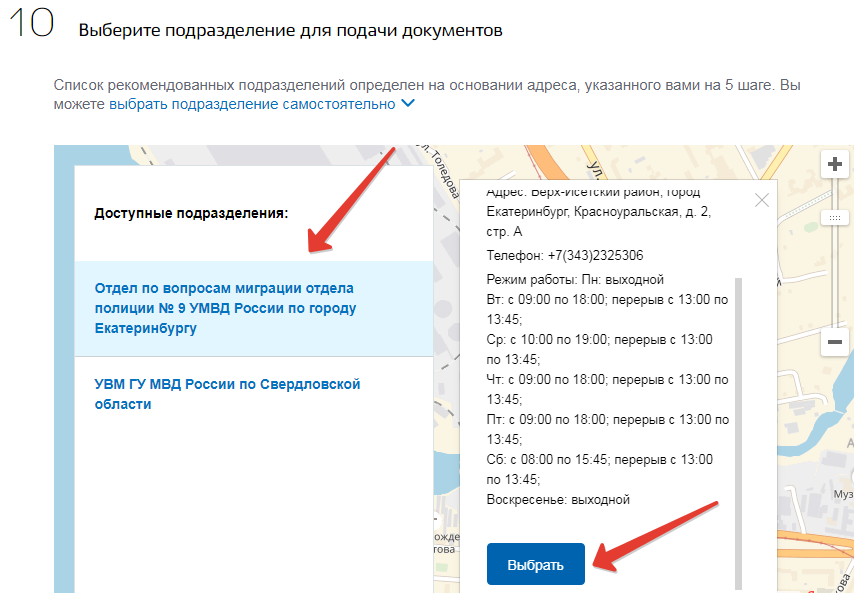Click the popup vertical scrollbar

738,432
